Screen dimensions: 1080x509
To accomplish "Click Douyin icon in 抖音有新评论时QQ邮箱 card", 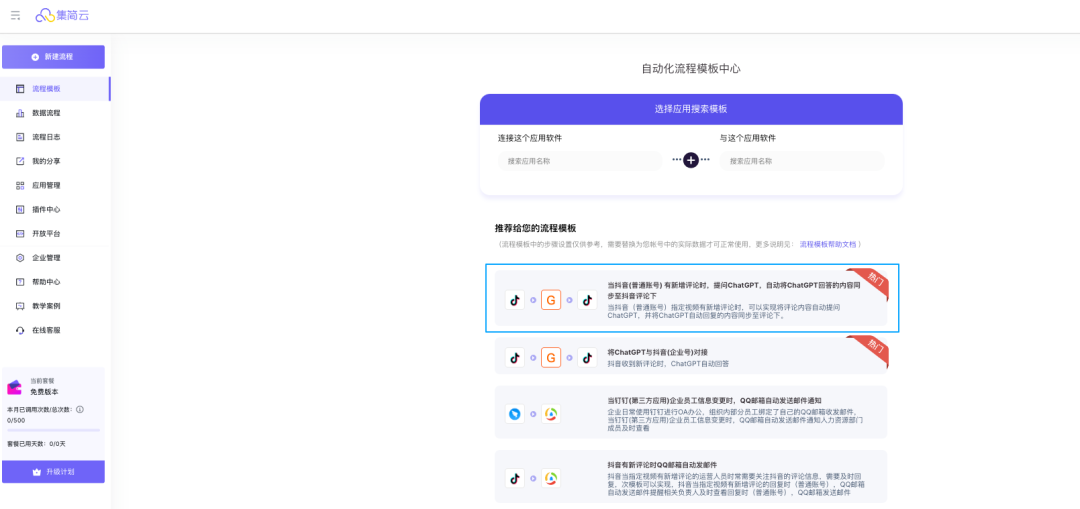I will 515,478.
